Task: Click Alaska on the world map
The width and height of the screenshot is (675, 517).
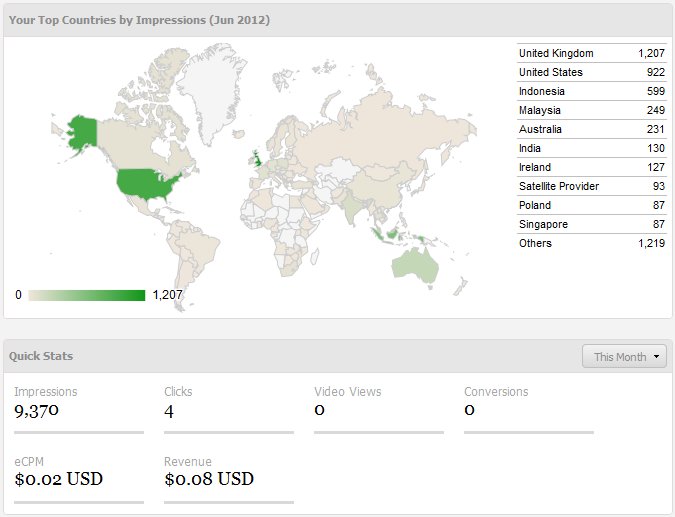Action: 83,131
